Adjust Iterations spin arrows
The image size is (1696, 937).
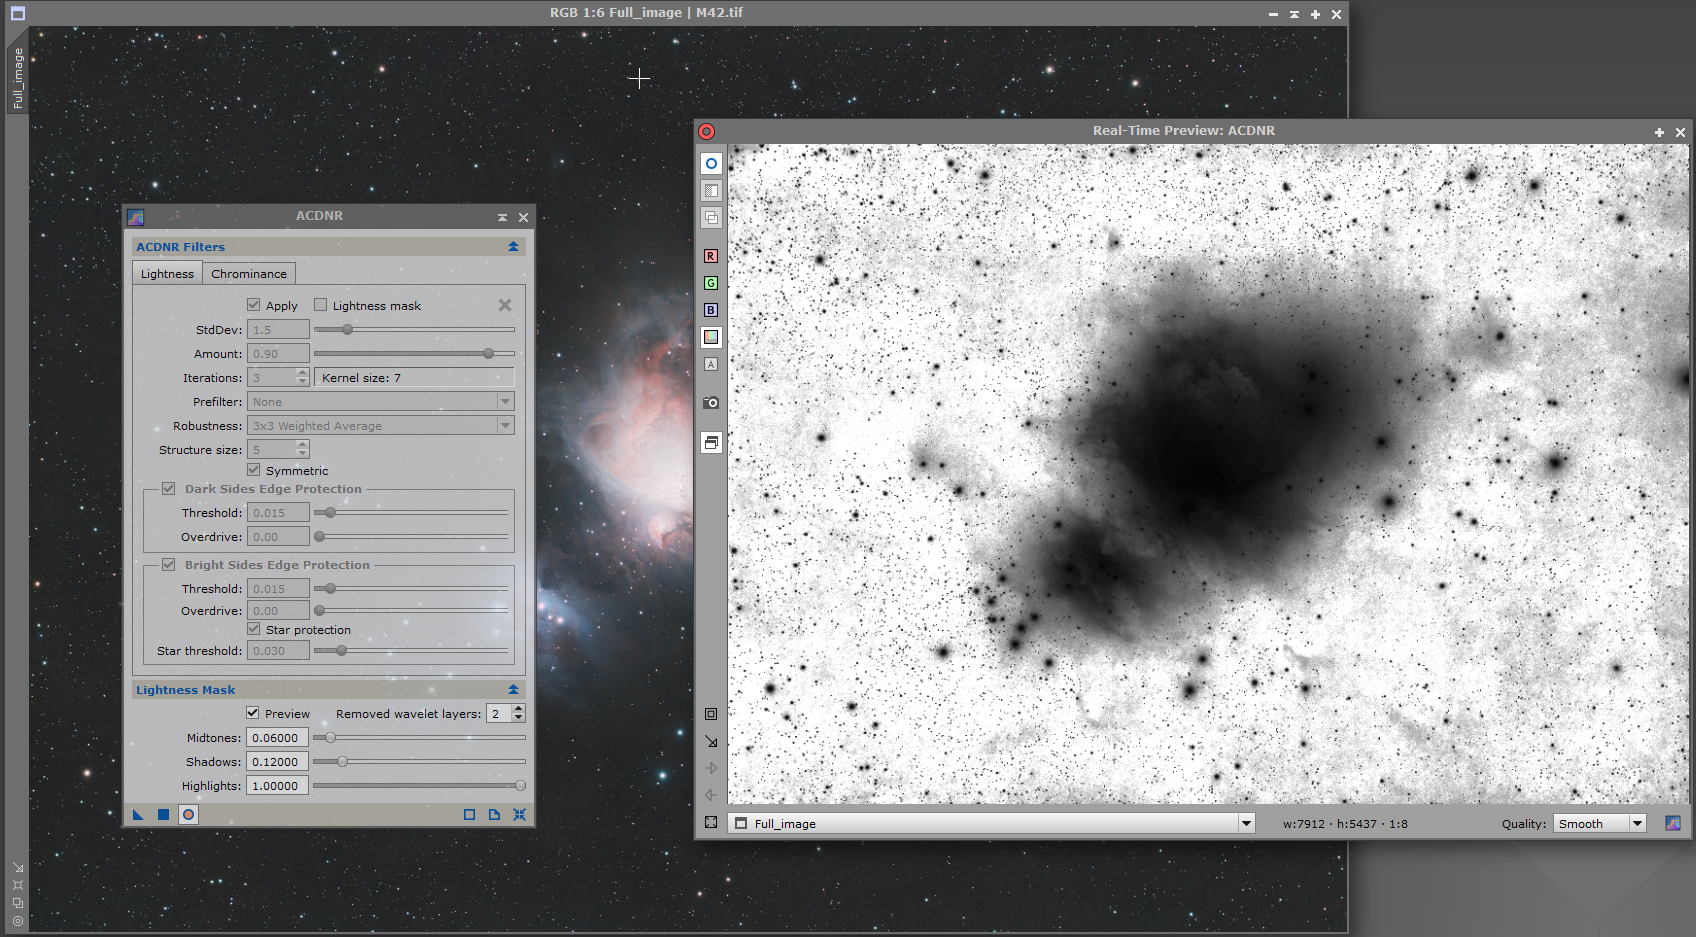(x=303, y=377)
